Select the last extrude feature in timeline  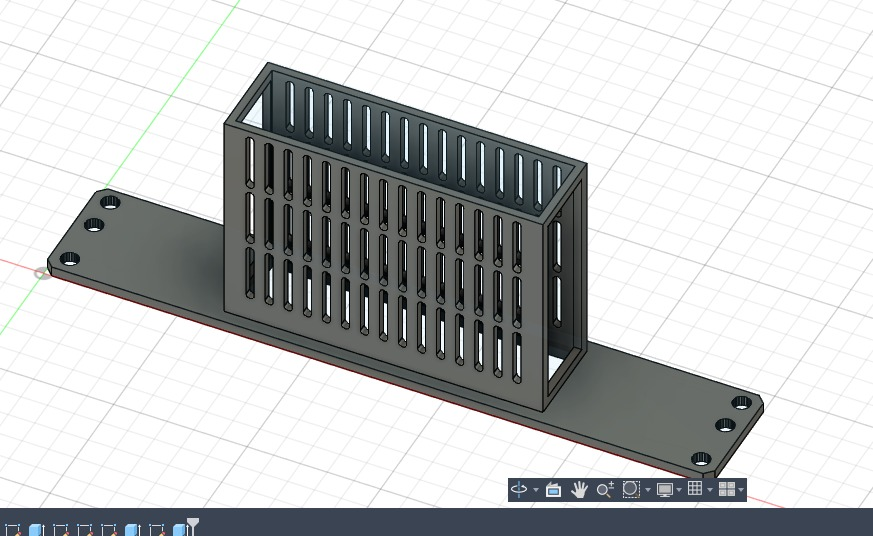tap(180, 529)
